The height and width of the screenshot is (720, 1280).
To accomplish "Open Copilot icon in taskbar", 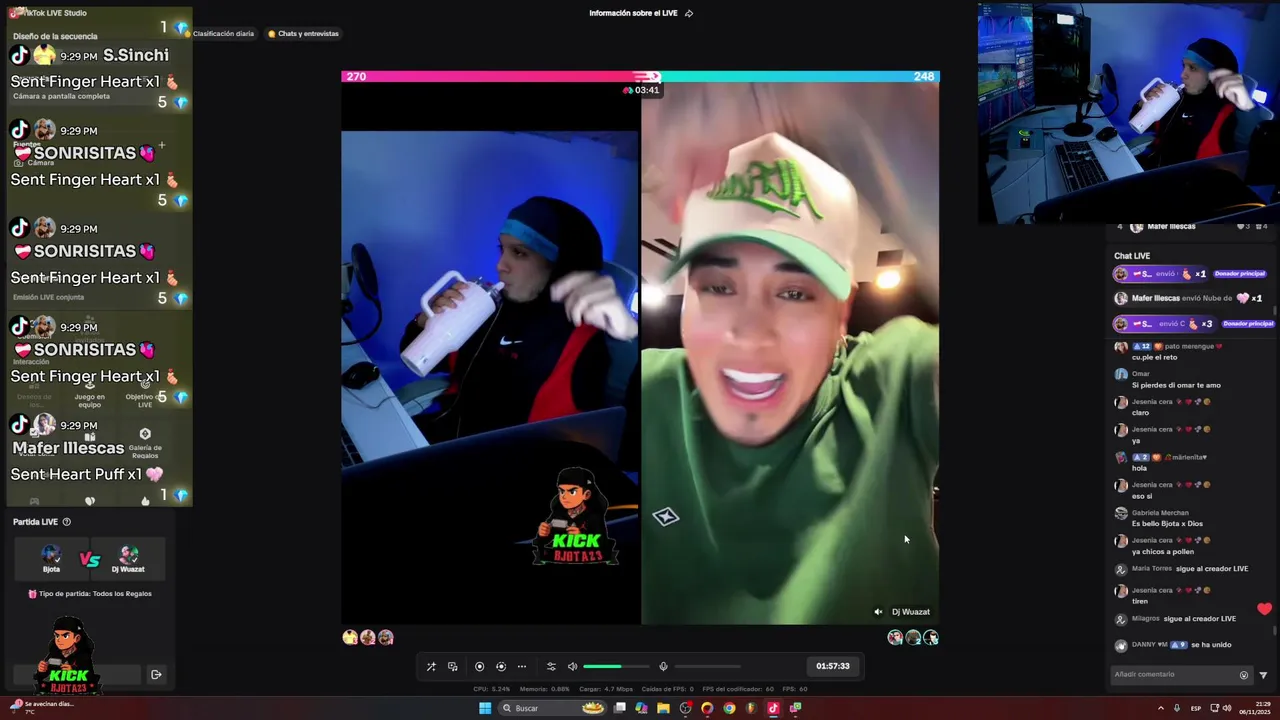I will tap(641, 708).
